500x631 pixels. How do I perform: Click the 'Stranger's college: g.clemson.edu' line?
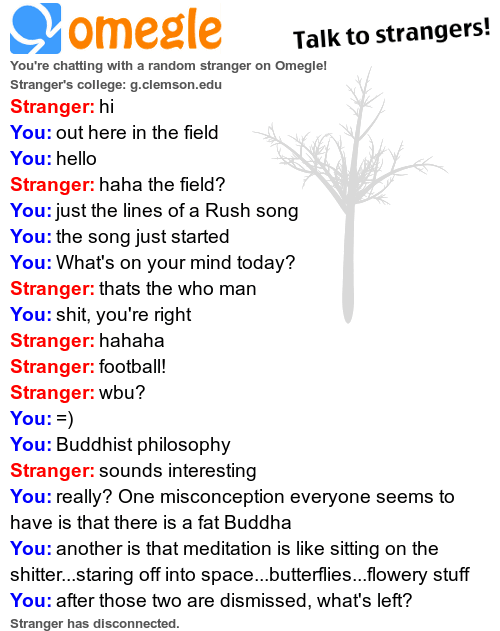(116, 85)
